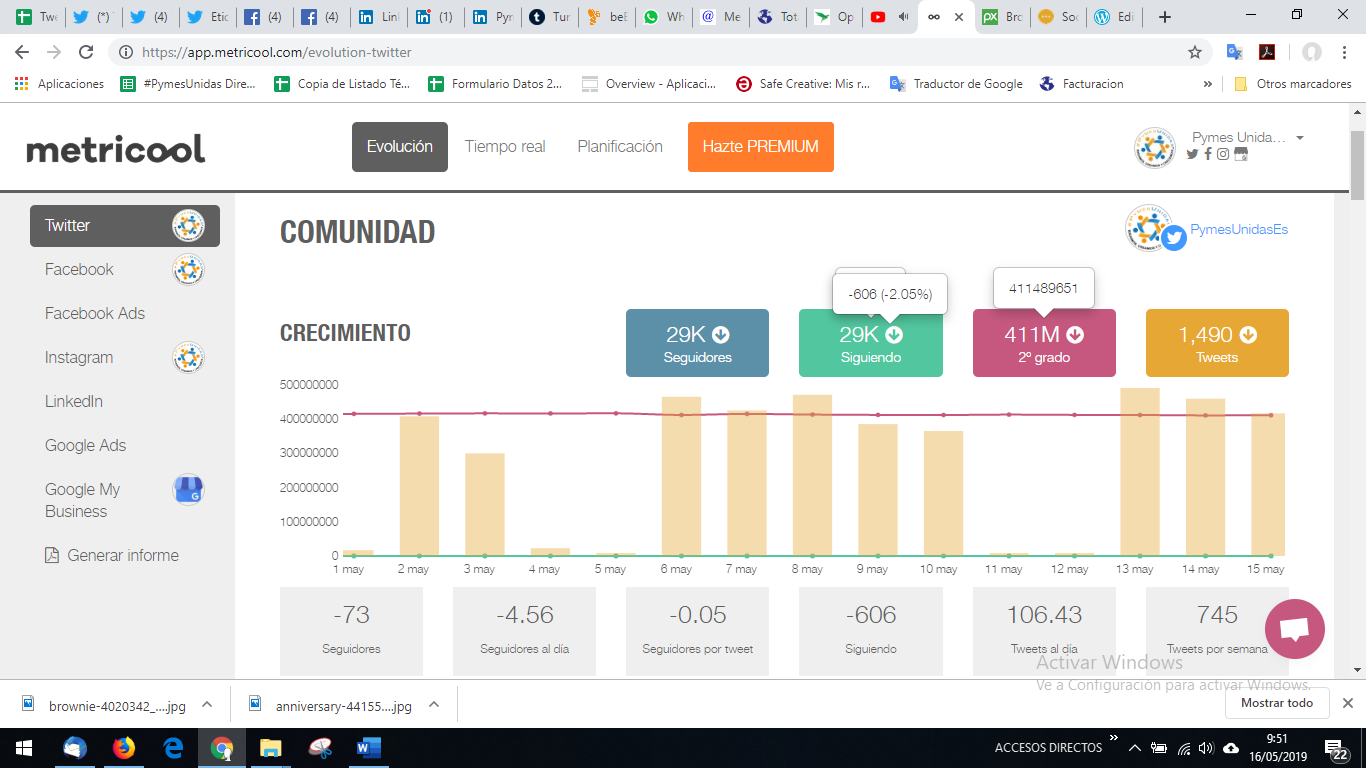Click the chat bubble support icon
This screenshot has width=1366, height=768.
(1294, 630)
